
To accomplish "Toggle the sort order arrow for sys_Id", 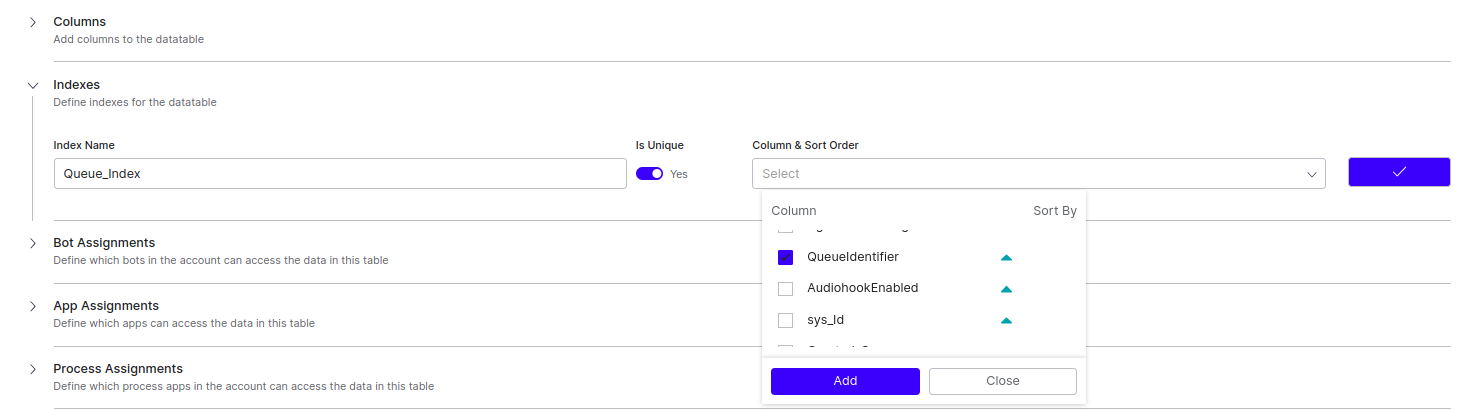I will click(x=1006, y=321).
